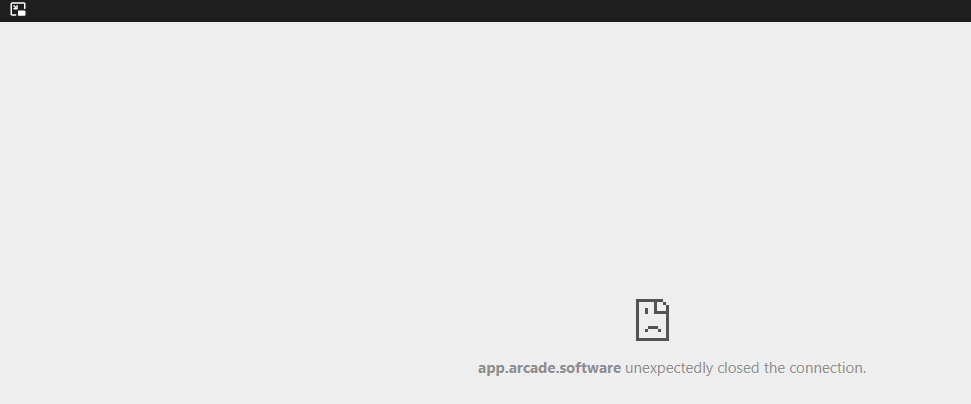The width and height of the screenshot is (971, 404).
Task: Click the 'unexpectedly closed the connection' message
Action: 746,368
